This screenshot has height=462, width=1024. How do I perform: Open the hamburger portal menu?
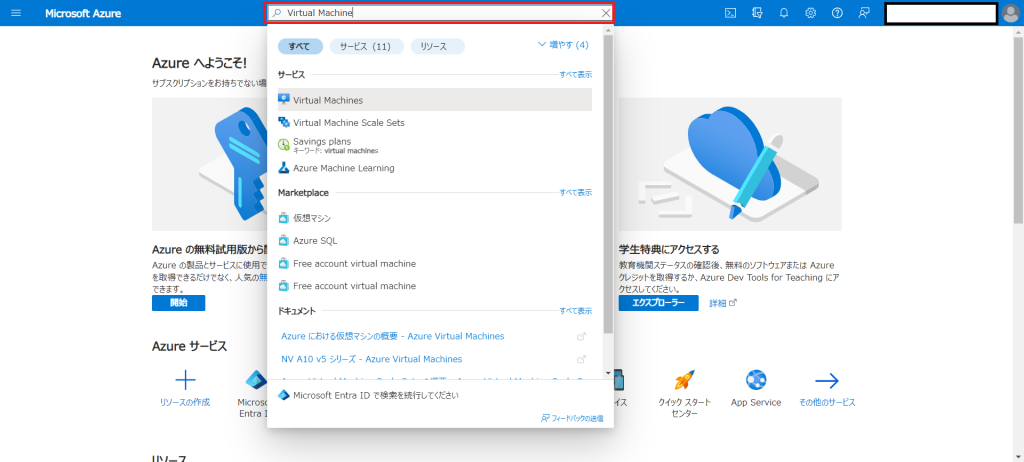click(x=16, y=13)
